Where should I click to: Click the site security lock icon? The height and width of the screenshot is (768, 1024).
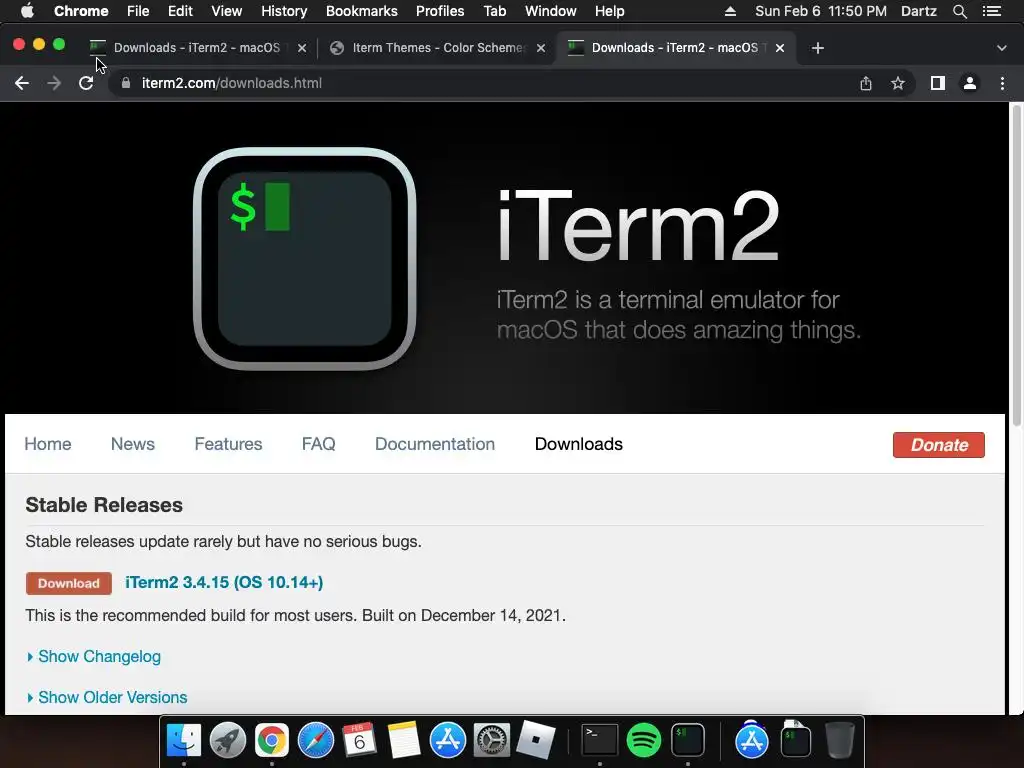tap(126, 83)
